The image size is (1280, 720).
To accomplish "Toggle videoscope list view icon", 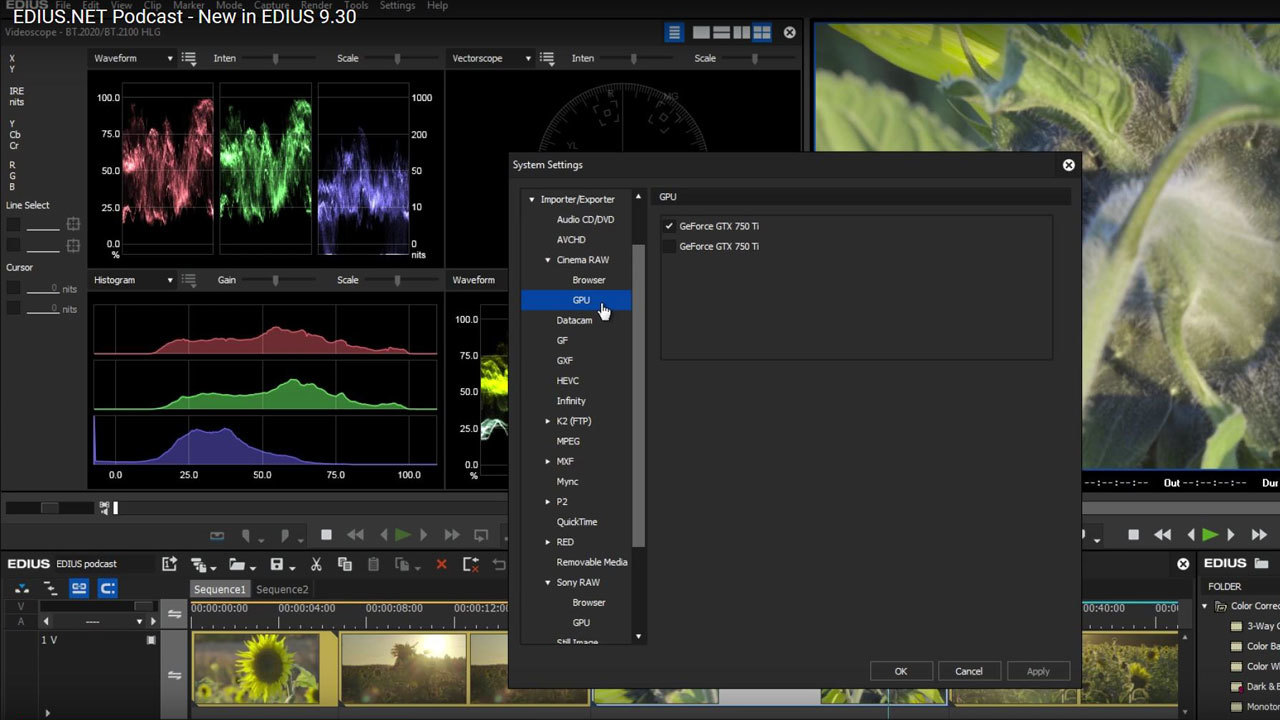I will click(x=675, y=33).
